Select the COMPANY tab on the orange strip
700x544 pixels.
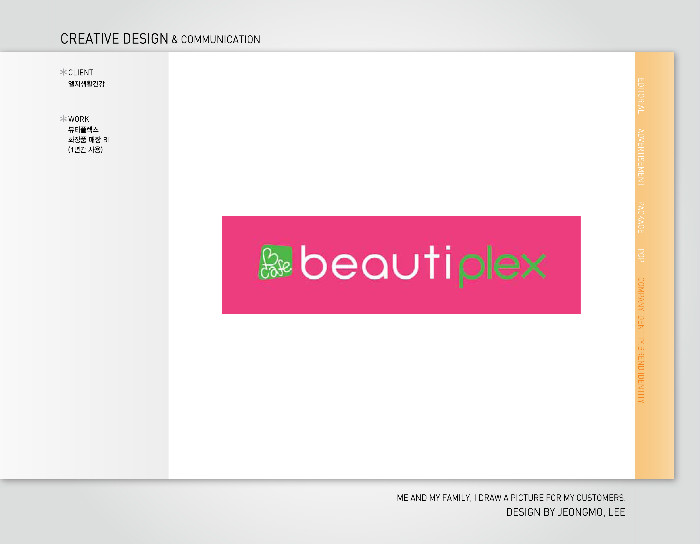click(x=641, y=303)
